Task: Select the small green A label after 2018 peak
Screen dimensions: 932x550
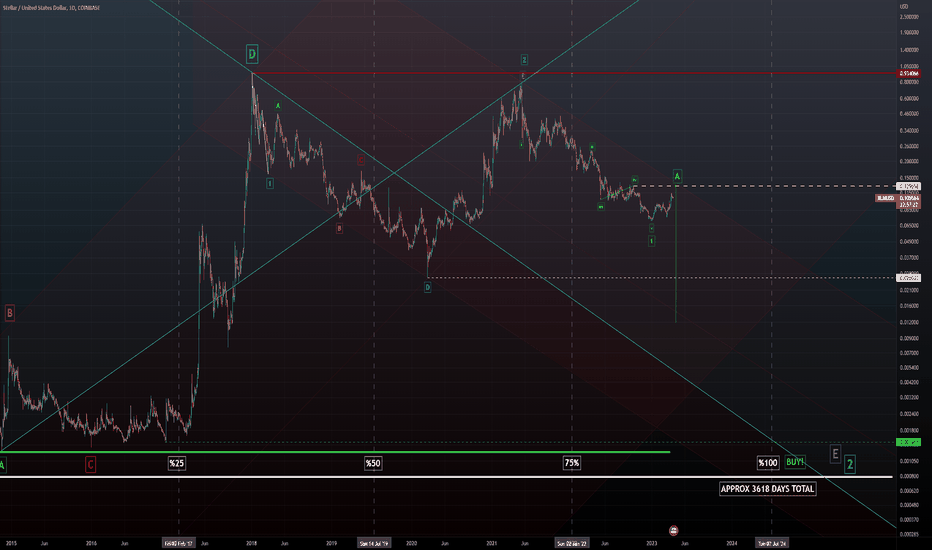Action: tap(278, 106)
